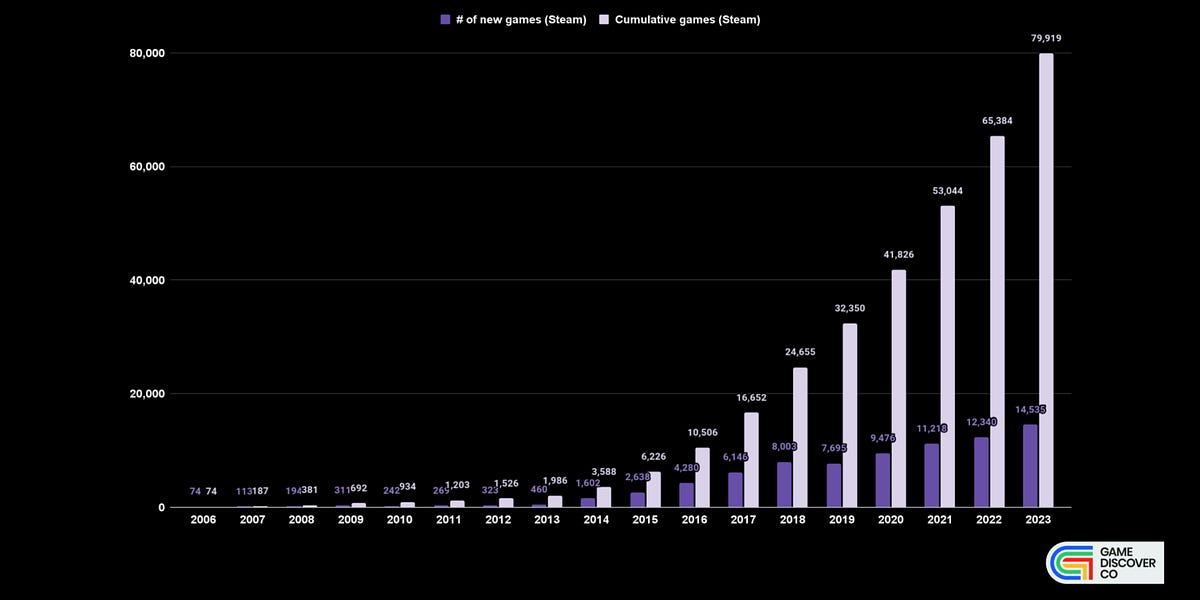Screen dimensions: 1200x600
Task: Click the 1,986 data label
Action: click(555, 480)
